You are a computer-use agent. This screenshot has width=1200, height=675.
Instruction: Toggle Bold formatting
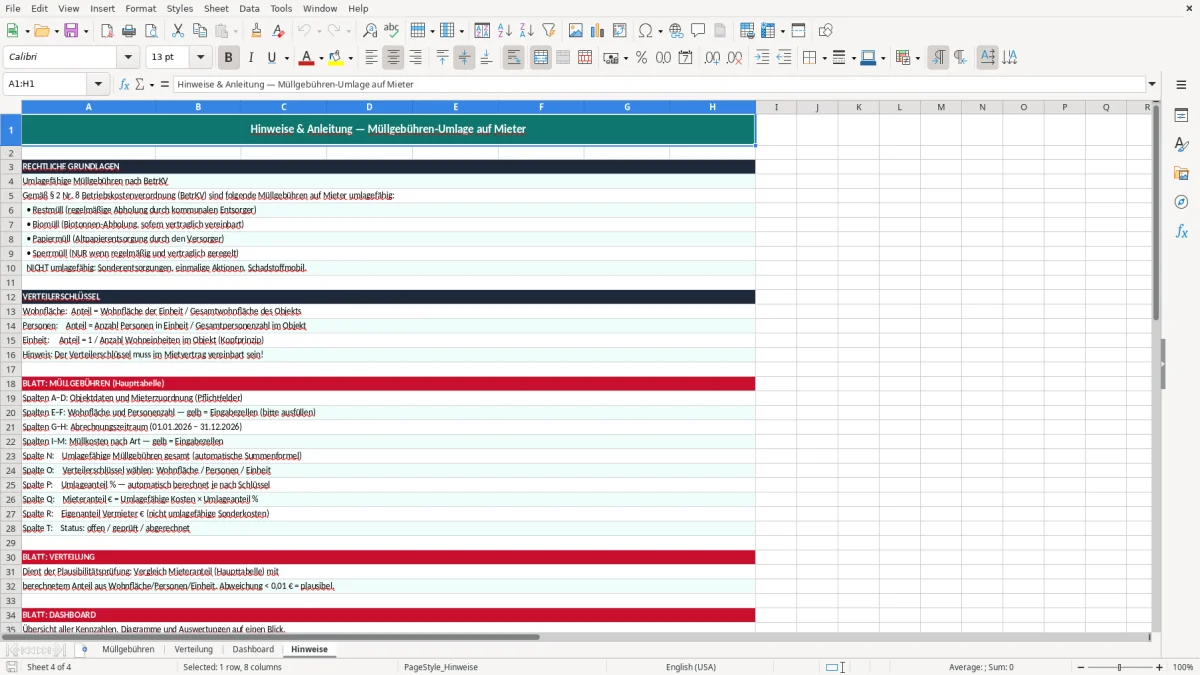pos(229,58)
